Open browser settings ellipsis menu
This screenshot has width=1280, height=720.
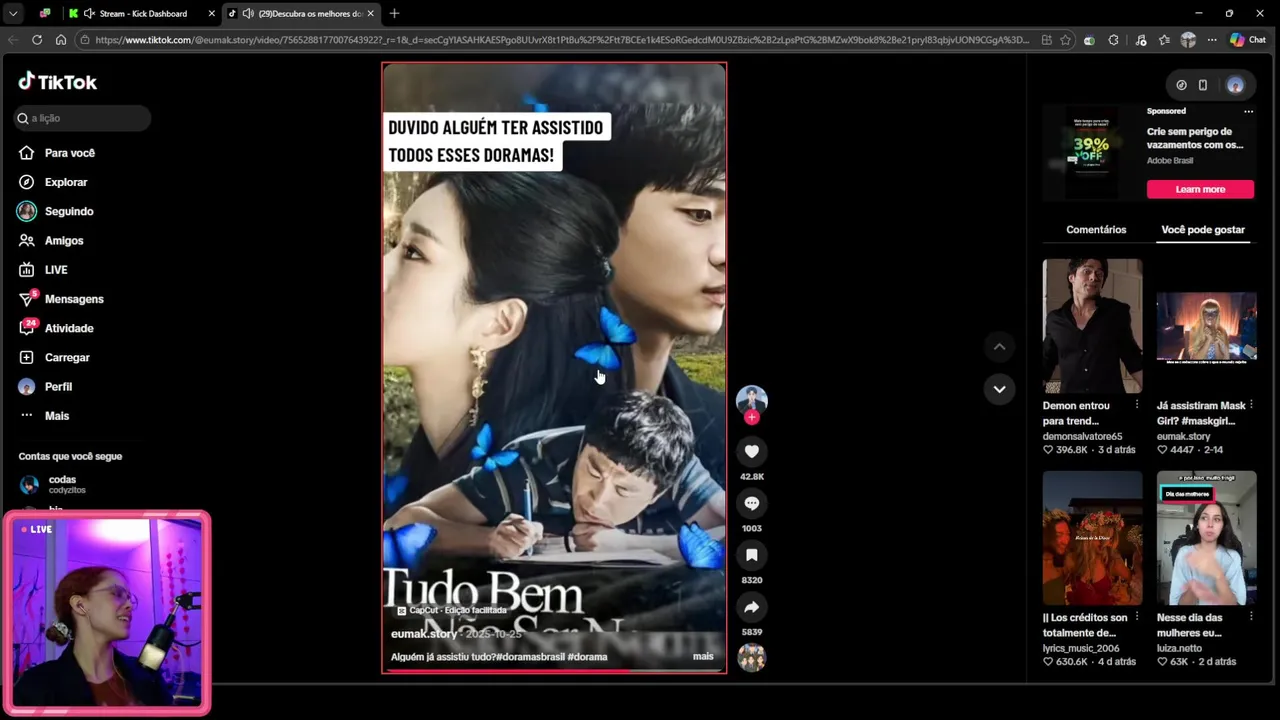1211,40
